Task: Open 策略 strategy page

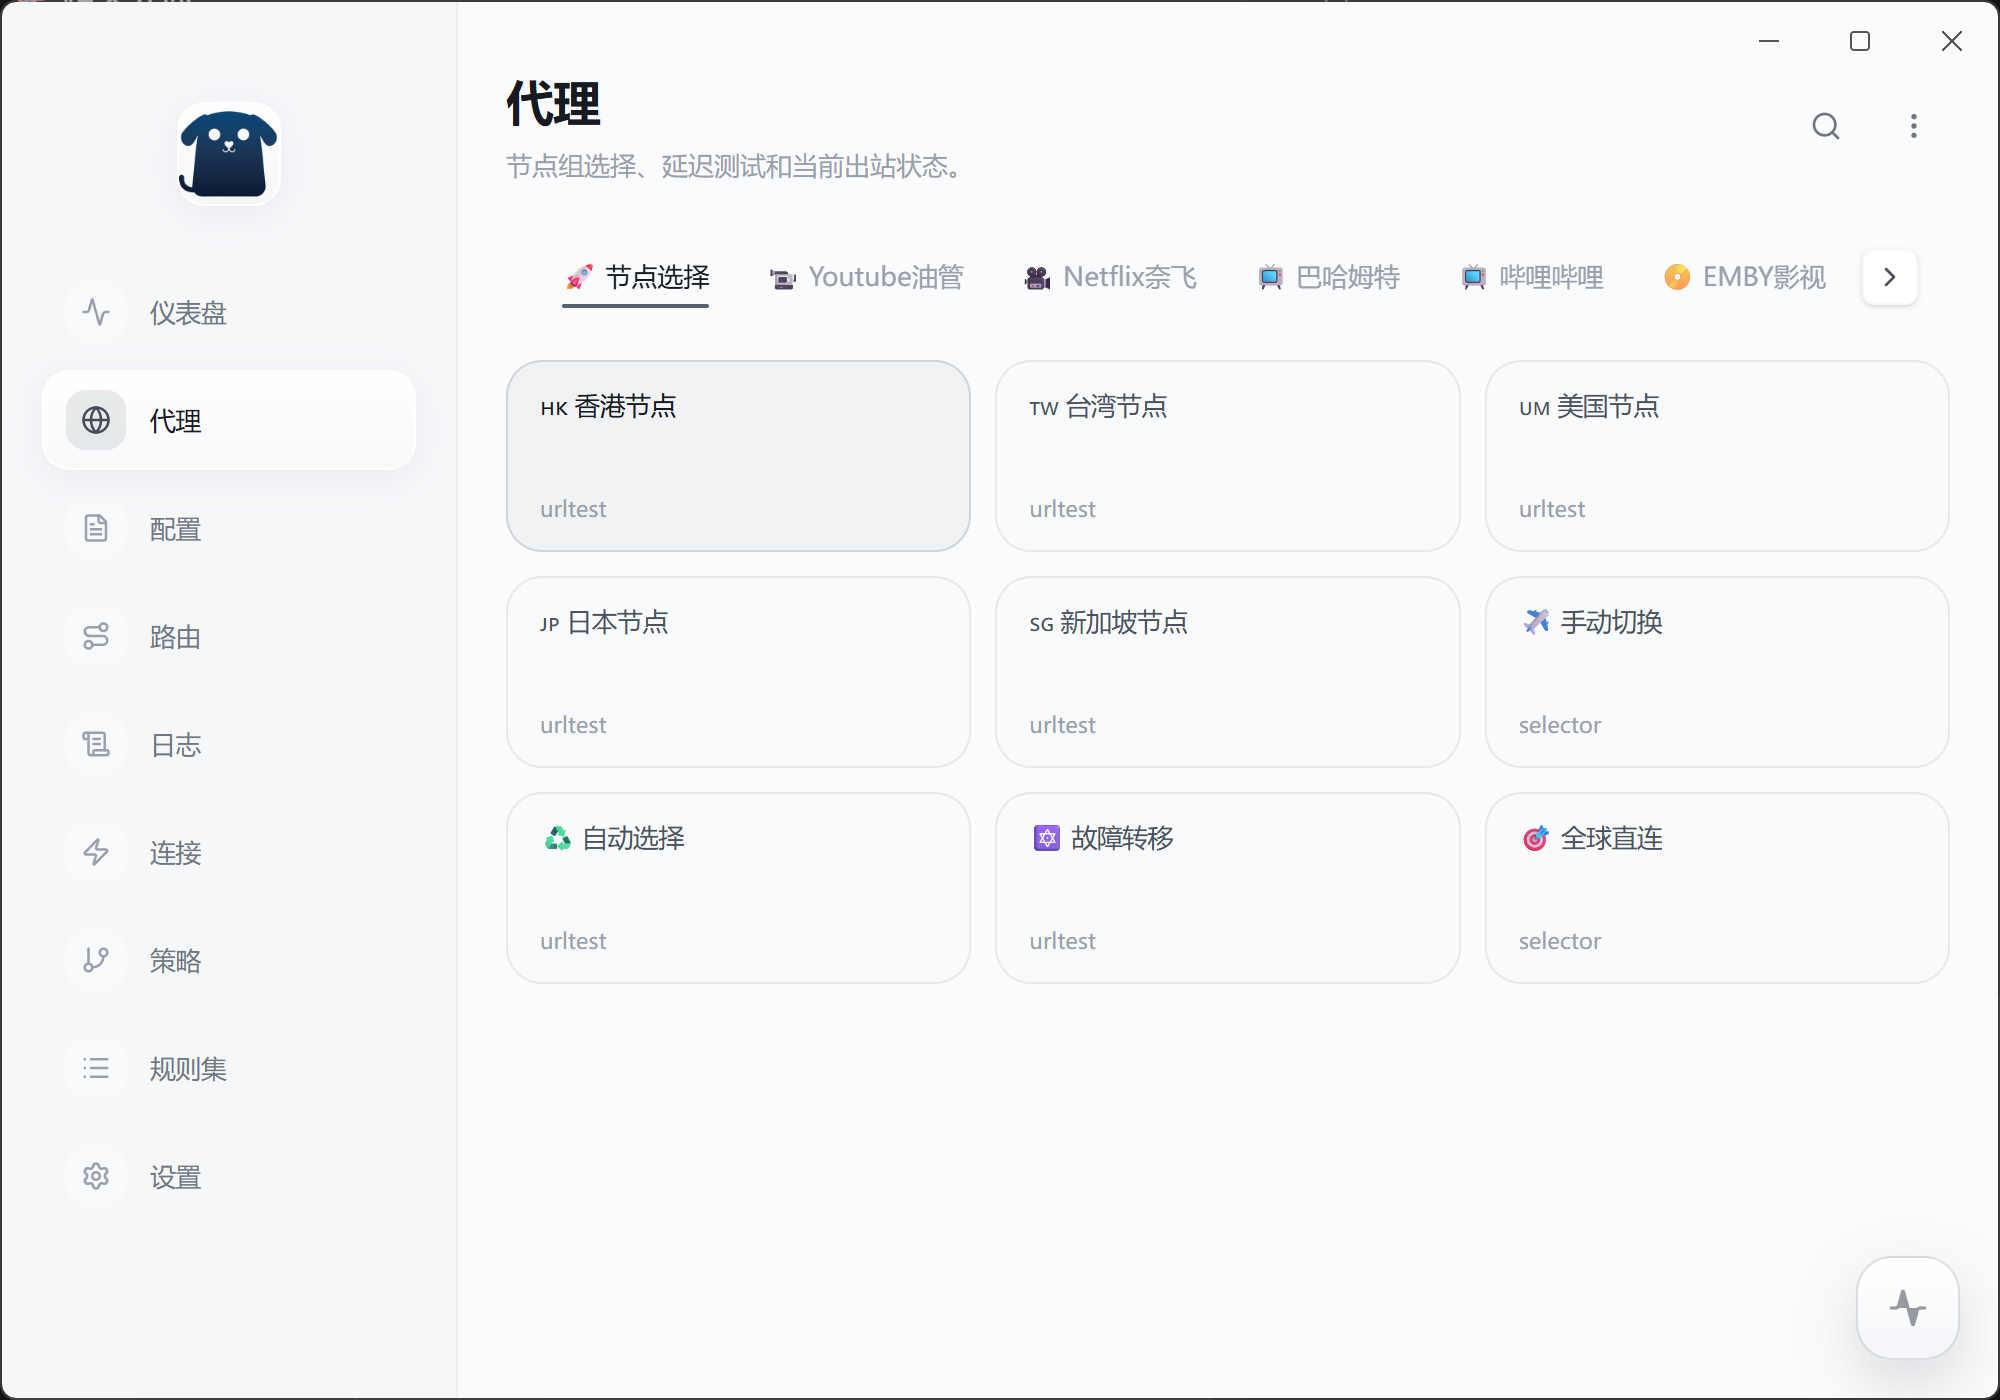Action: (x=175, y=961)
